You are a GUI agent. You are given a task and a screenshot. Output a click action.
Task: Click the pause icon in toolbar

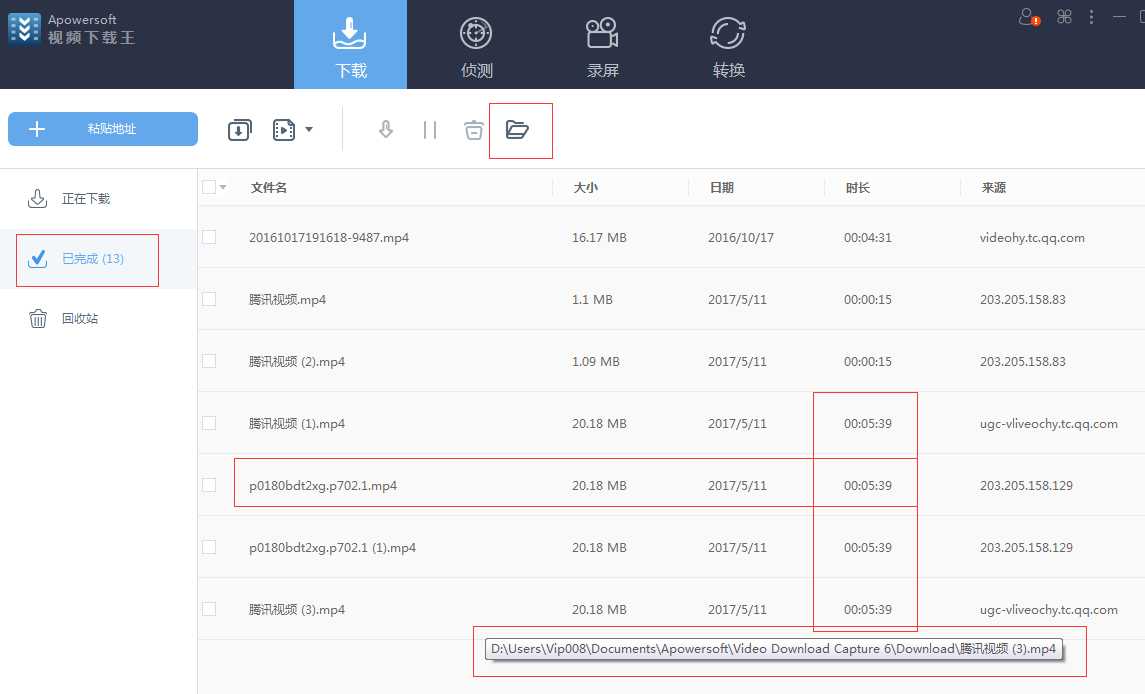430,130
